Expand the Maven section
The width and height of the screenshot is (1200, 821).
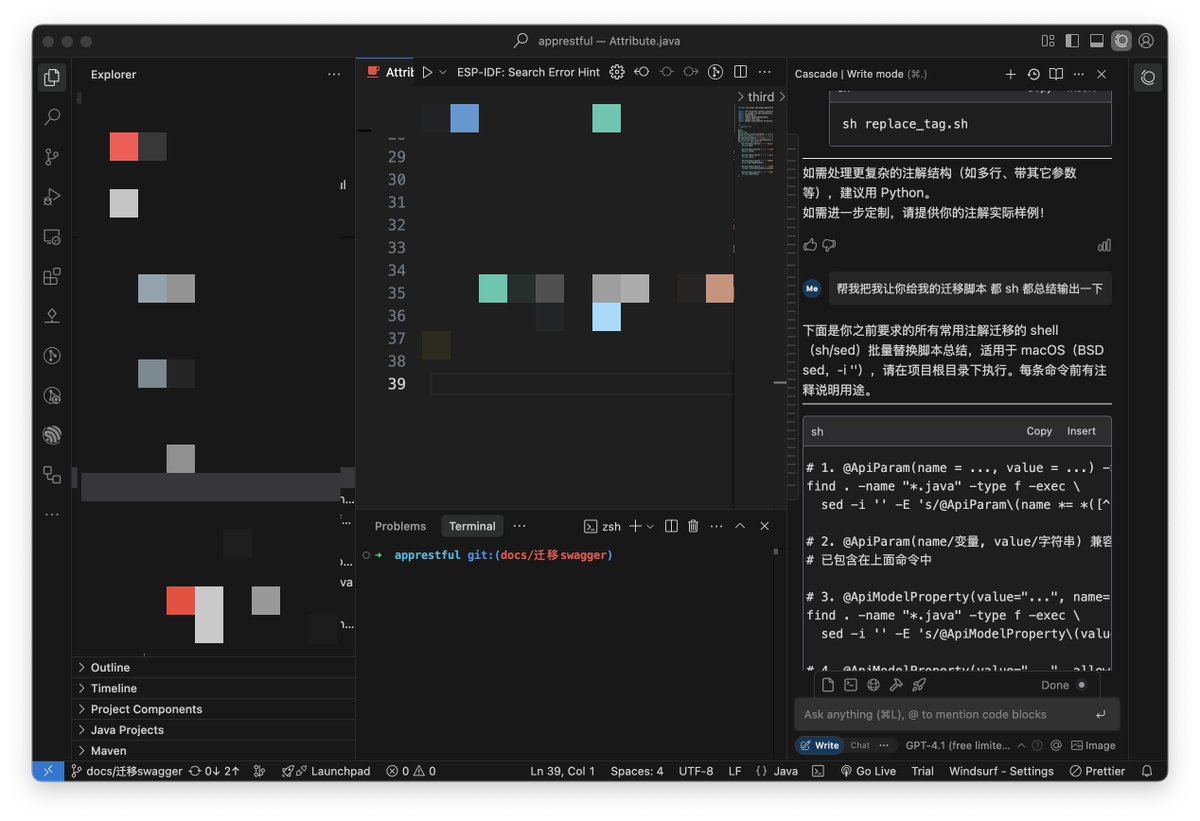pyautogui.click(x=214, y=750)
